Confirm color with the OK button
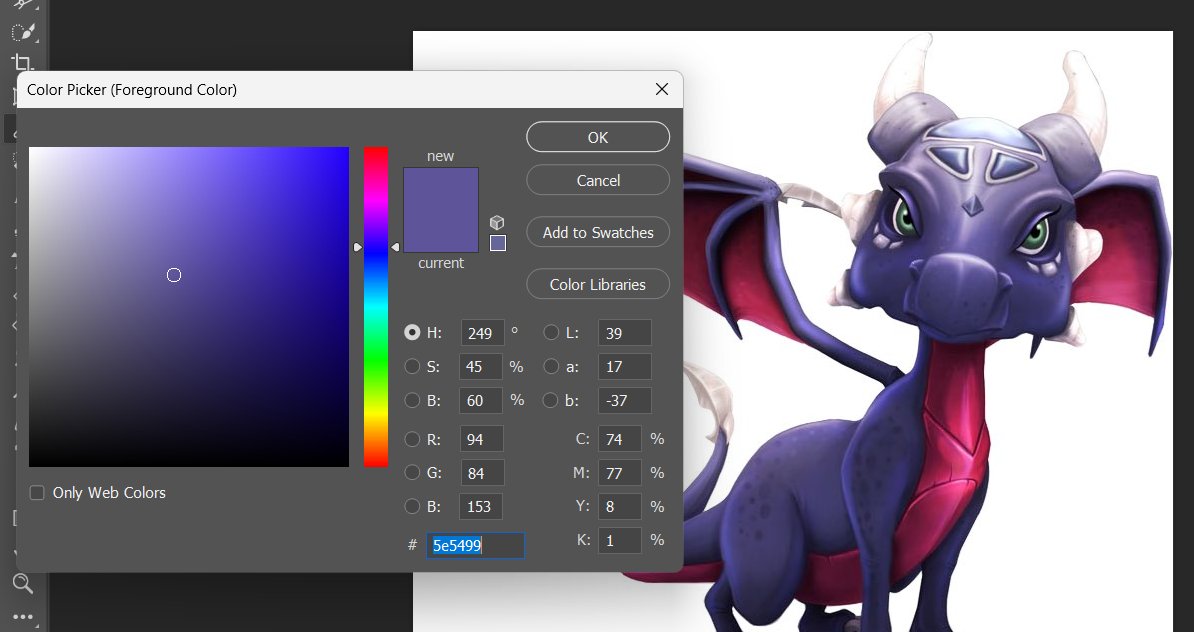Image resolution: width=1194 pixels, height=632 pixels. pyautogui.click(x=598, y=137)
